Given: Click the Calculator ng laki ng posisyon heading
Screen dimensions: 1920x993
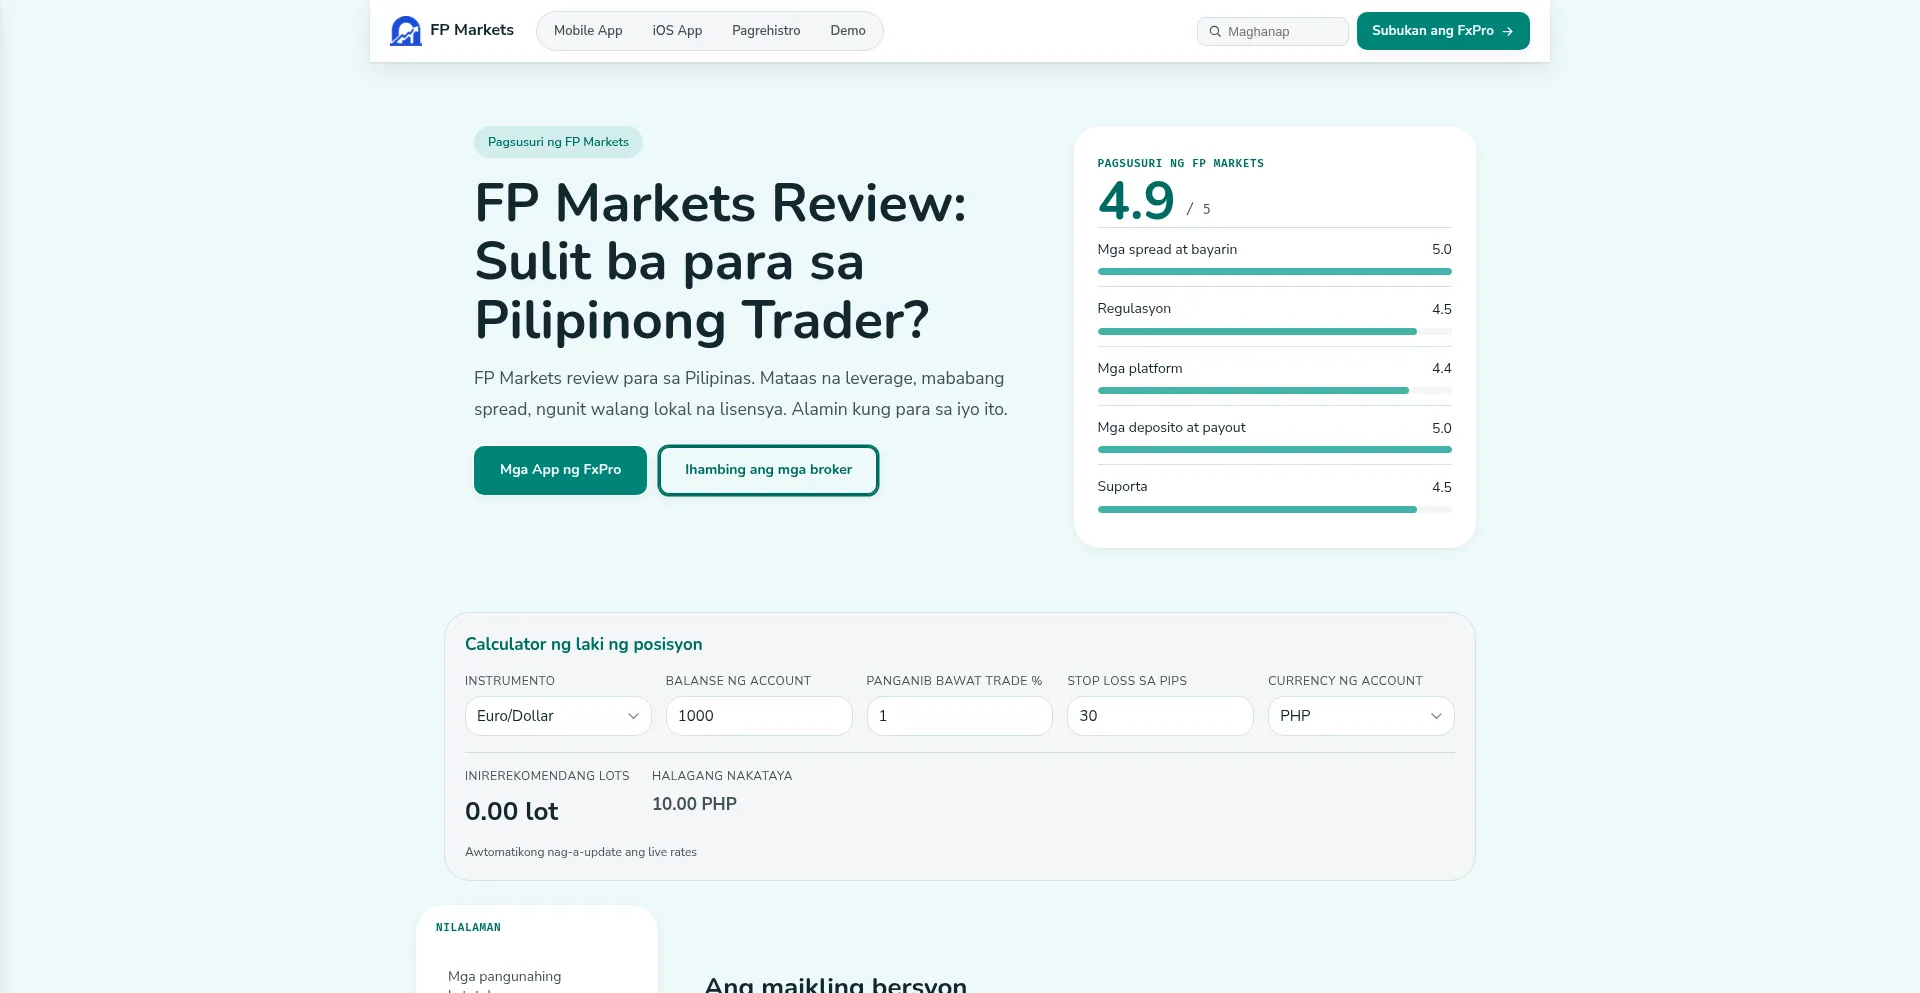Looking at the screenshot, I should pyautogui.click(x=584, y=644).
